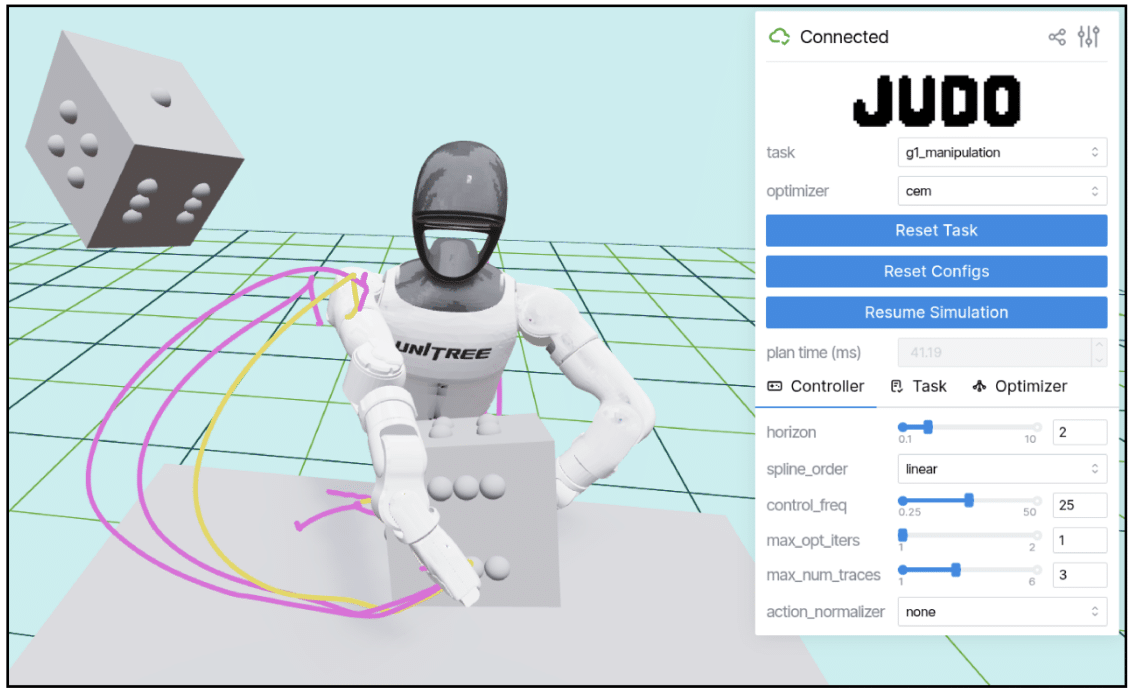Switch to the Task tab

[x=918, y=386]
